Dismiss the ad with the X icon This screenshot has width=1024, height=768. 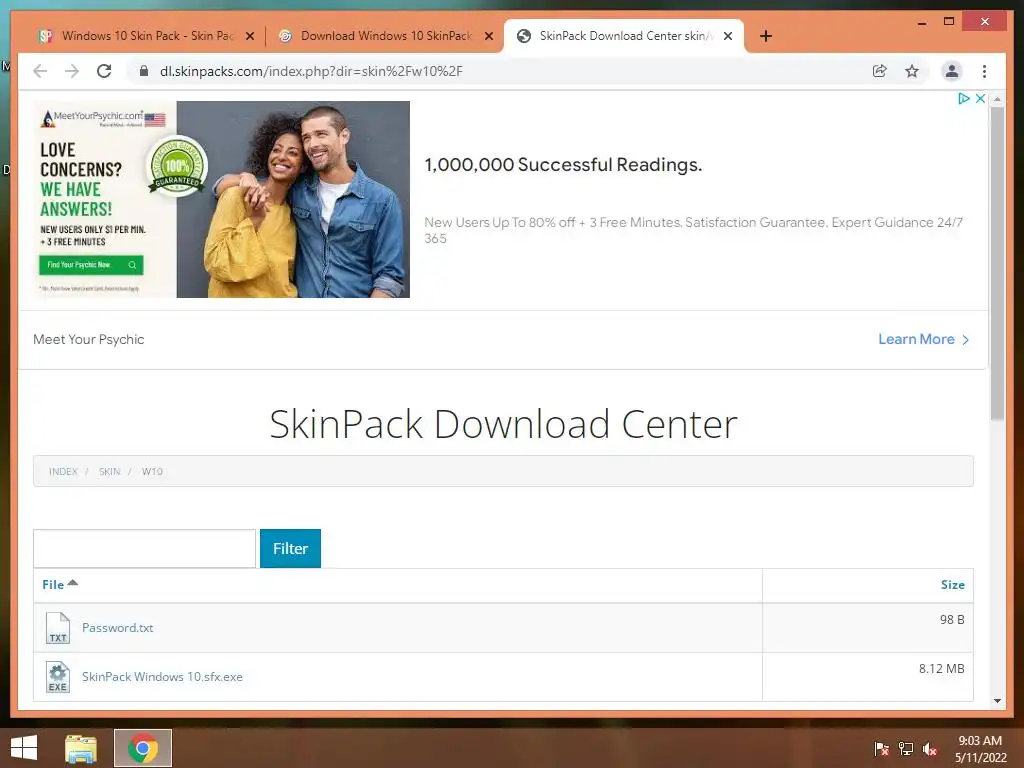pyautogui.click(x=980, y=99)
